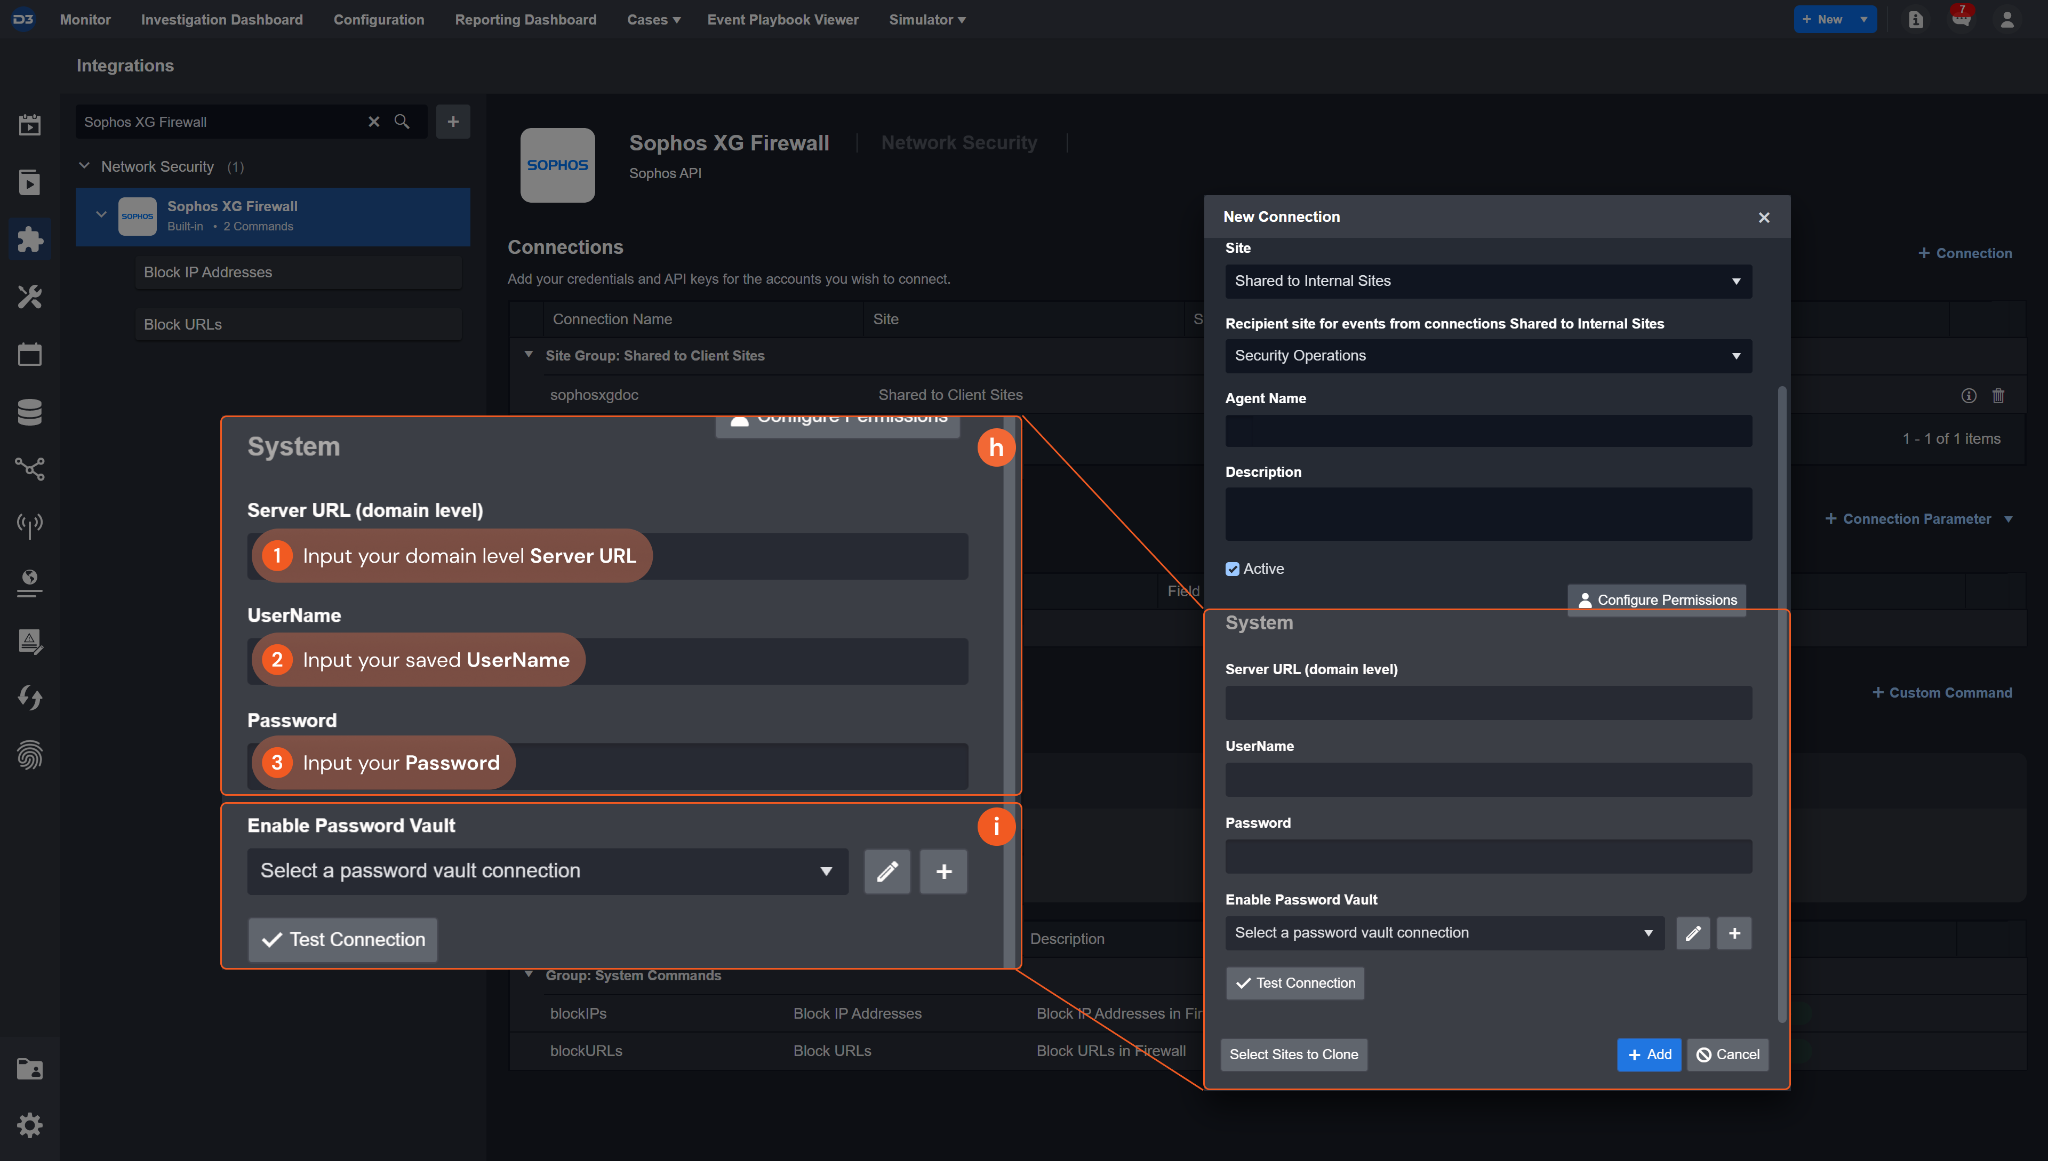Open Investigation Dashboard

click(221, 19)
